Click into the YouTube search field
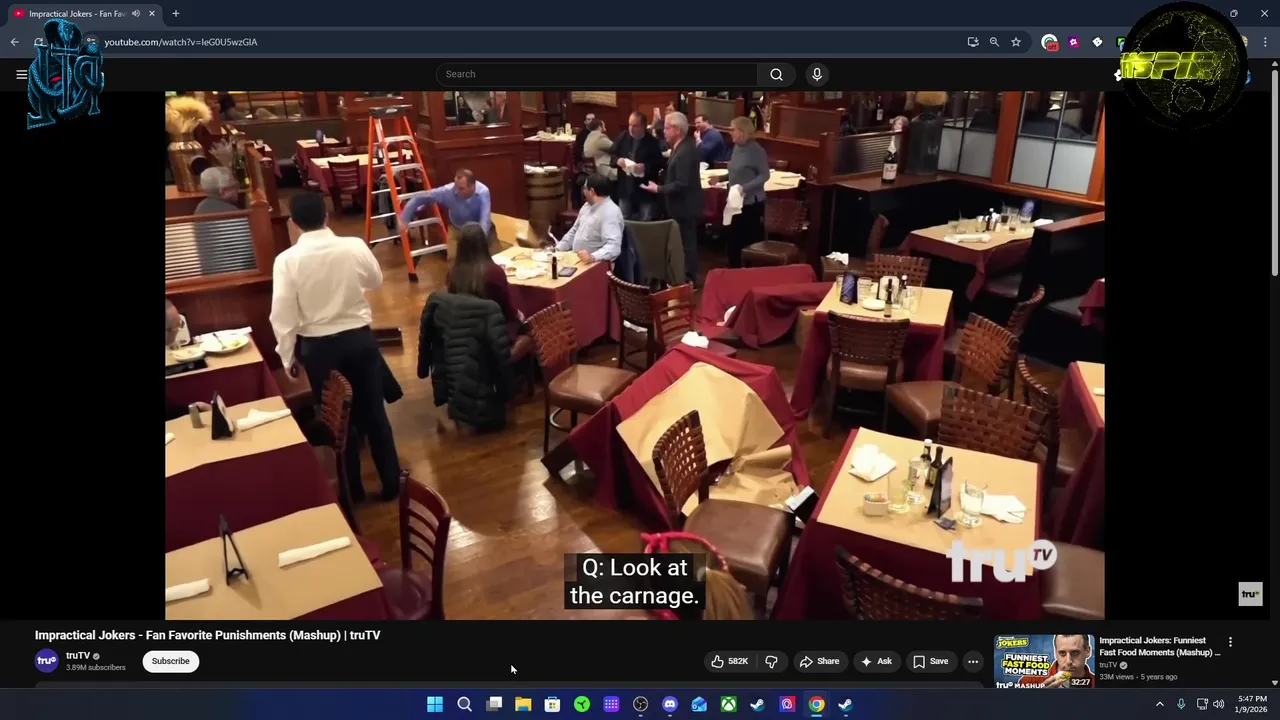This screenshot has height=720, width=1280. point(597,74)
